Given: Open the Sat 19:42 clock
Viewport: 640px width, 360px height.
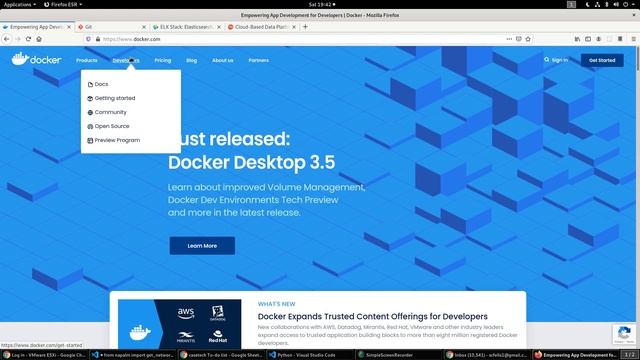Looking at the screenshot, I should pos(322,4).
